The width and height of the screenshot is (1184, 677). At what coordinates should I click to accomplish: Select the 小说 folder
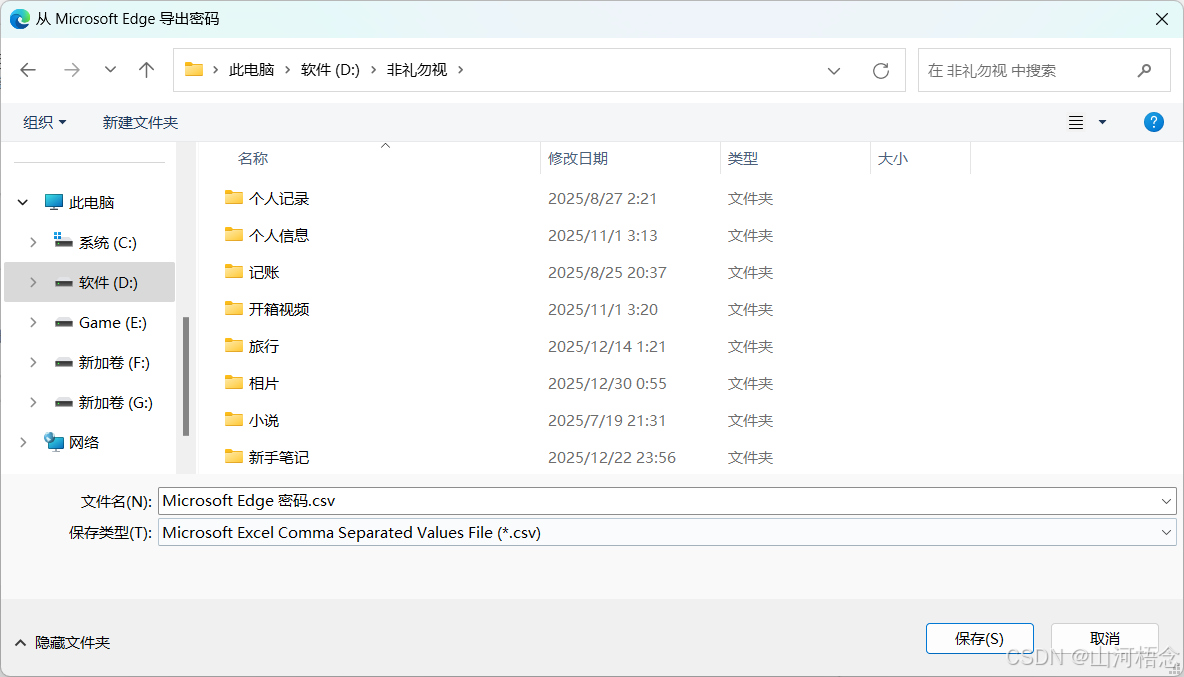(264, 420)
